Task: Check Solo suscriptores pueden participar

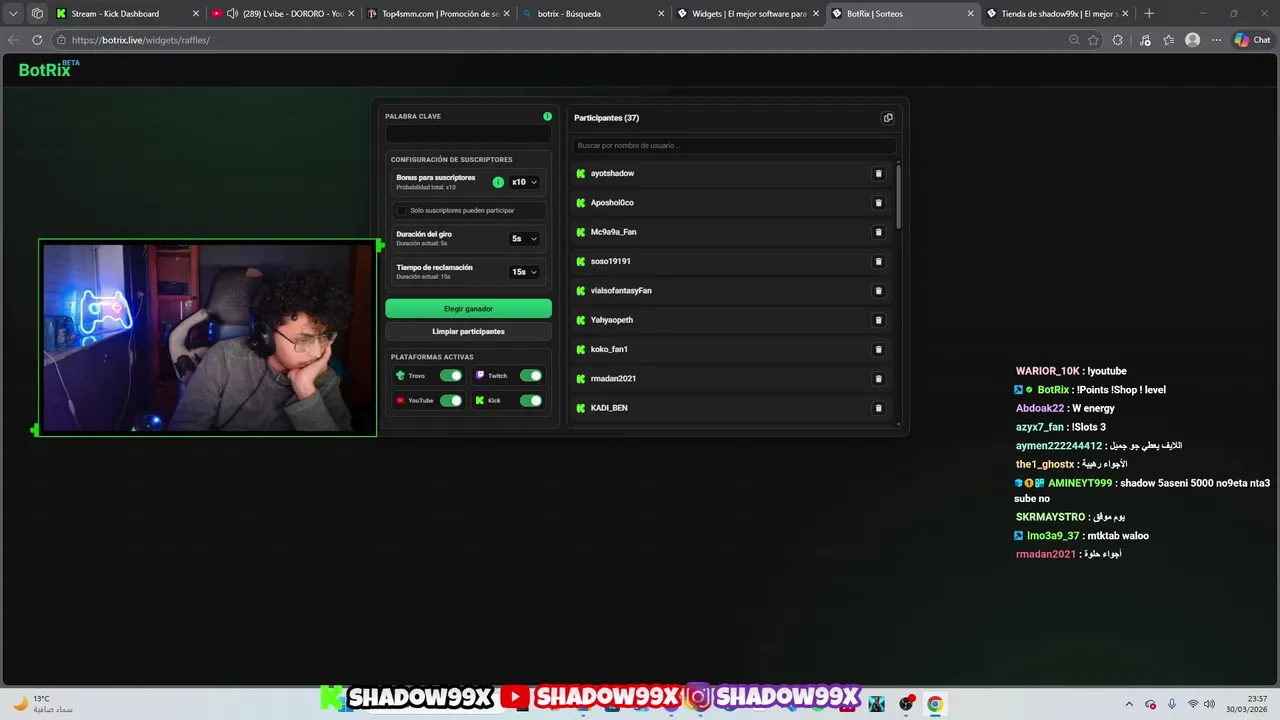Action: point(401,211)
